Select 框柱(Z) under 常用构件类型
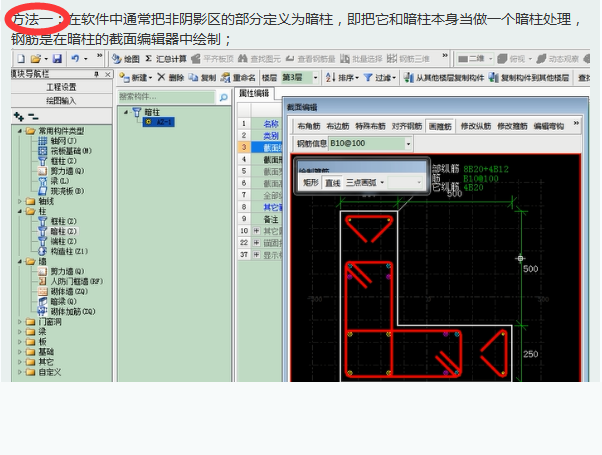The image size is (602, 455). pyautogui.click(x=58, y=161)
